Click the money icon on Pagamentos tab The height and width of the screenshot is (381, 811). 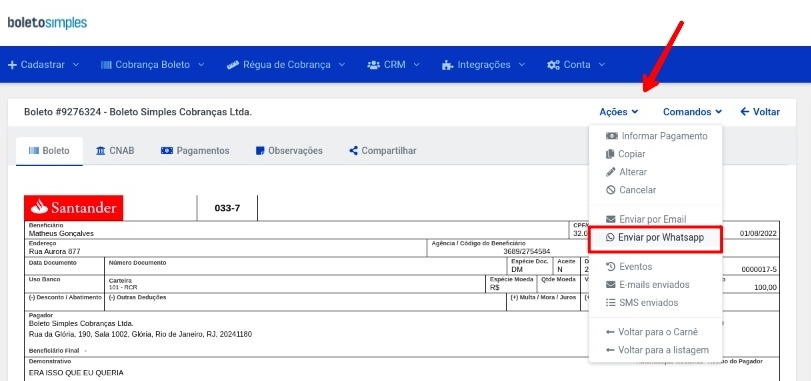167,151
